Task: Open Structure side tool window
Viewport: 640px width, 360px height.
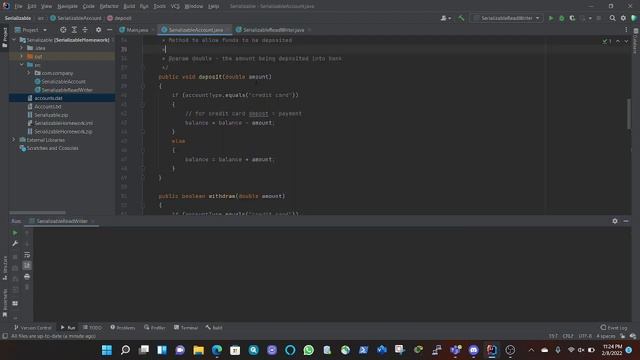Action: [5, 267]
